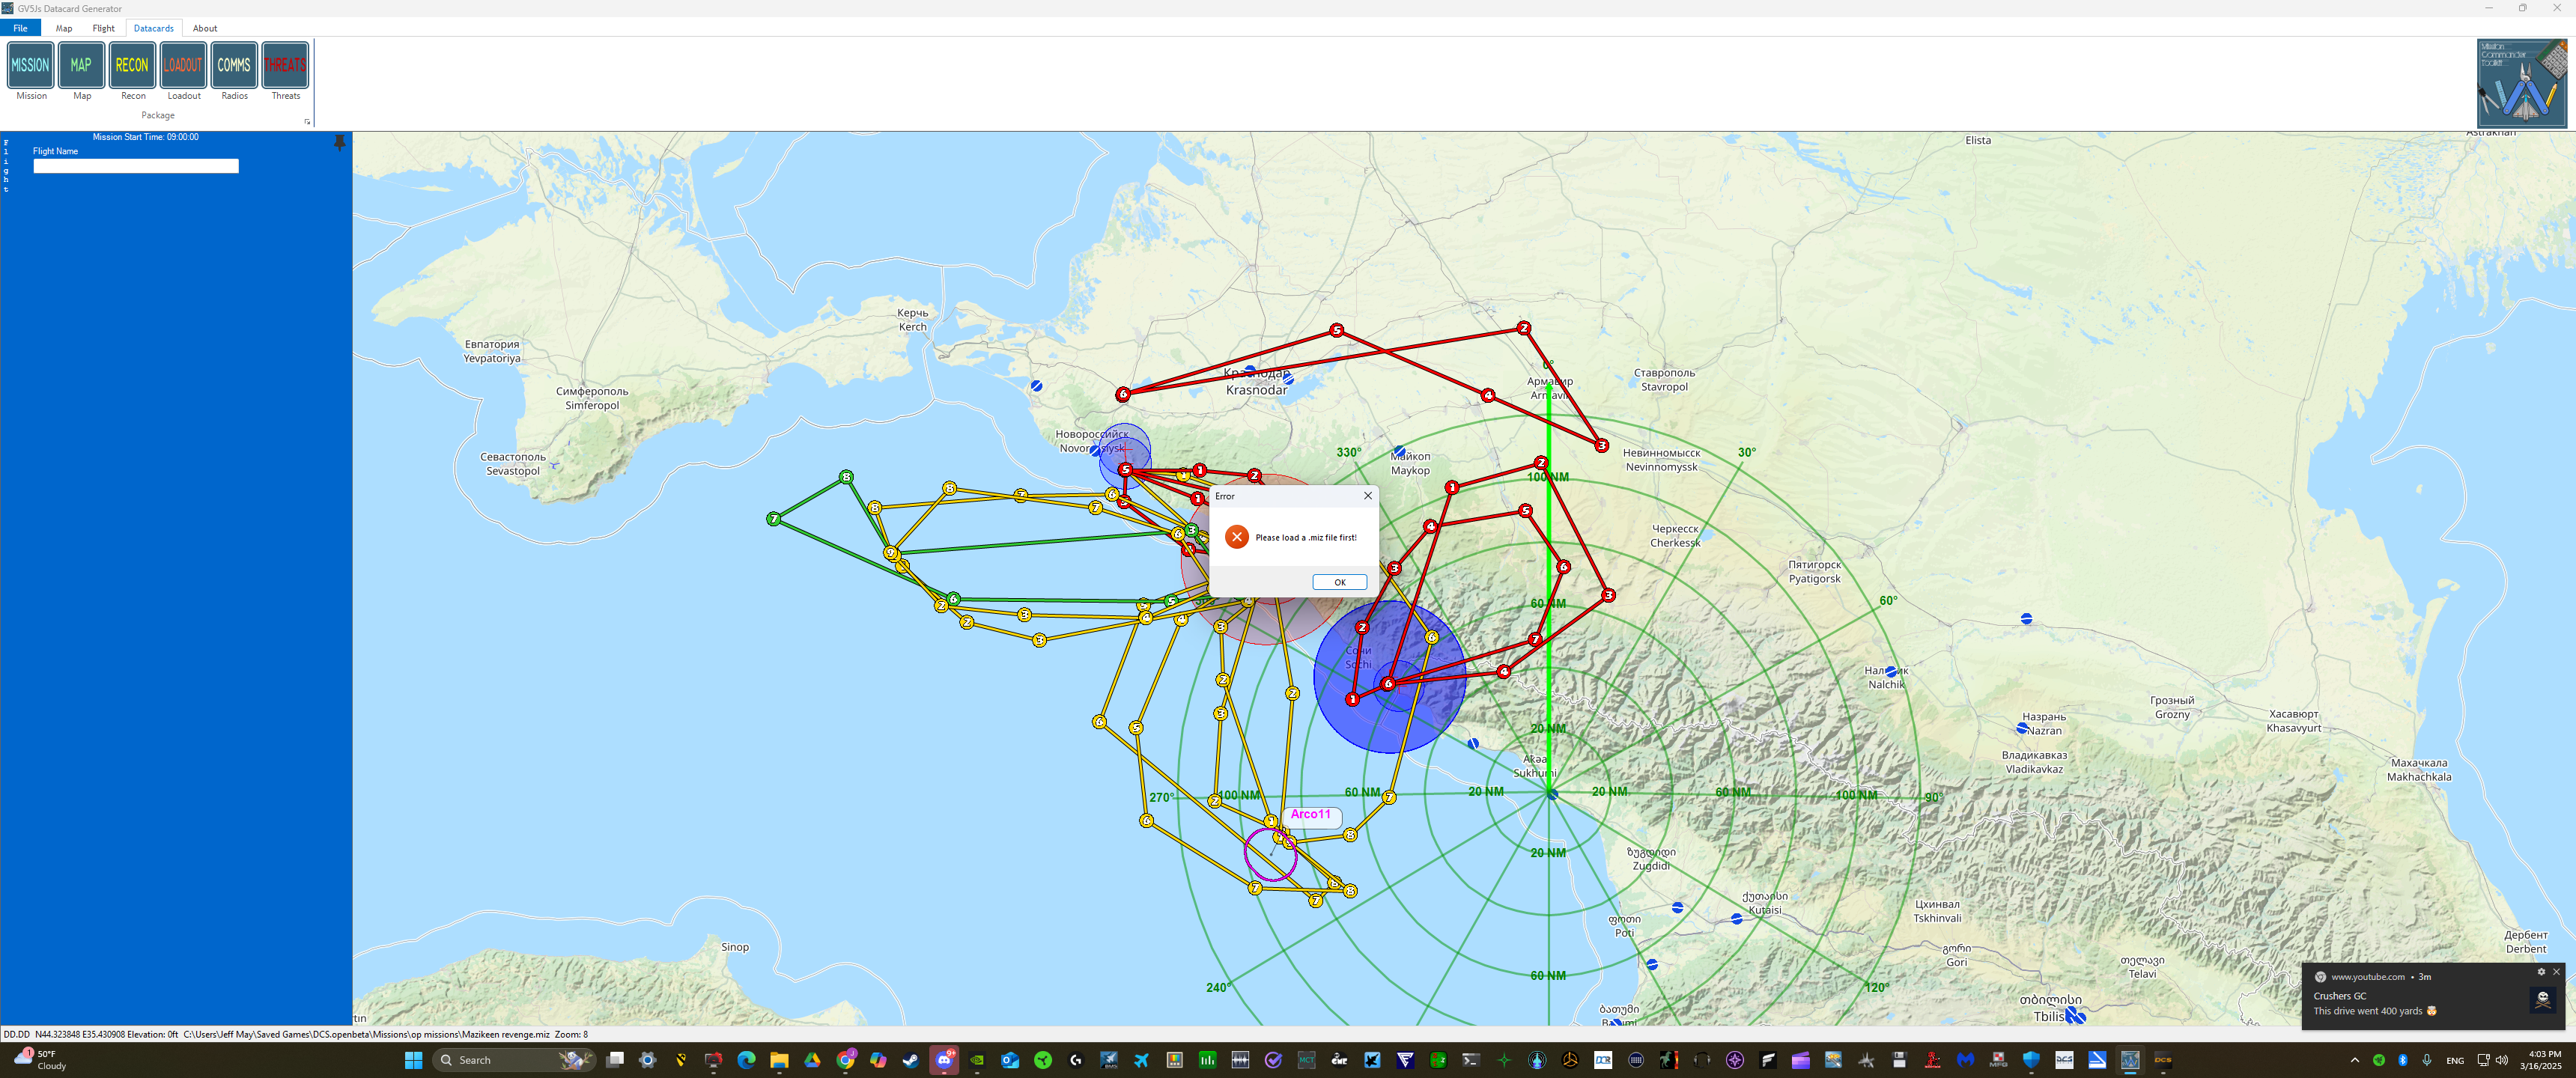Dismiss the YouTube notification popup
This screenshot has height=1078, width=2576.
click(x=2556, y=972)
